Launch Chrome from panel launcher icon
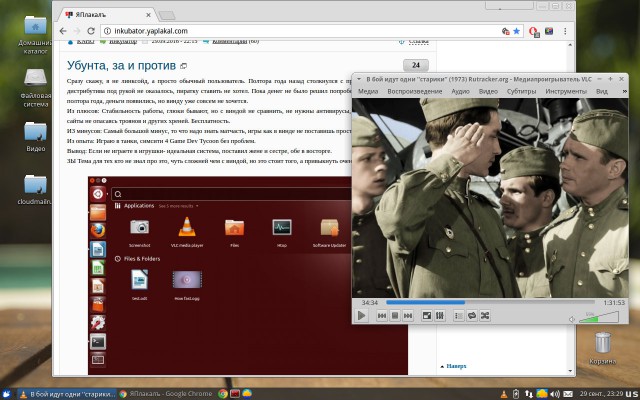This screenshot has width=640, height=400. (223, 394)
